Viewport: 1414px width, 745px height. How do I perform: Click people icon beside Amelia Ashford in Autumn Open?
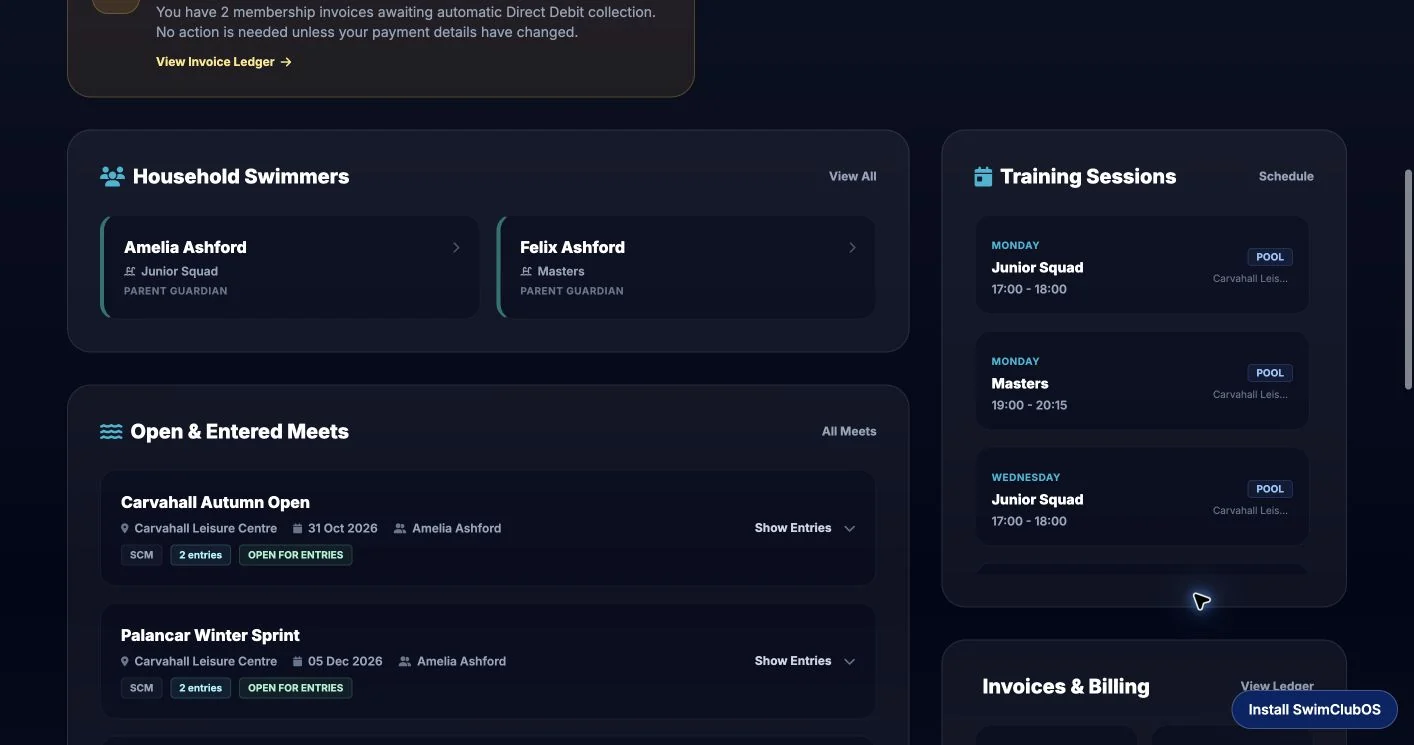coord(400,528)
